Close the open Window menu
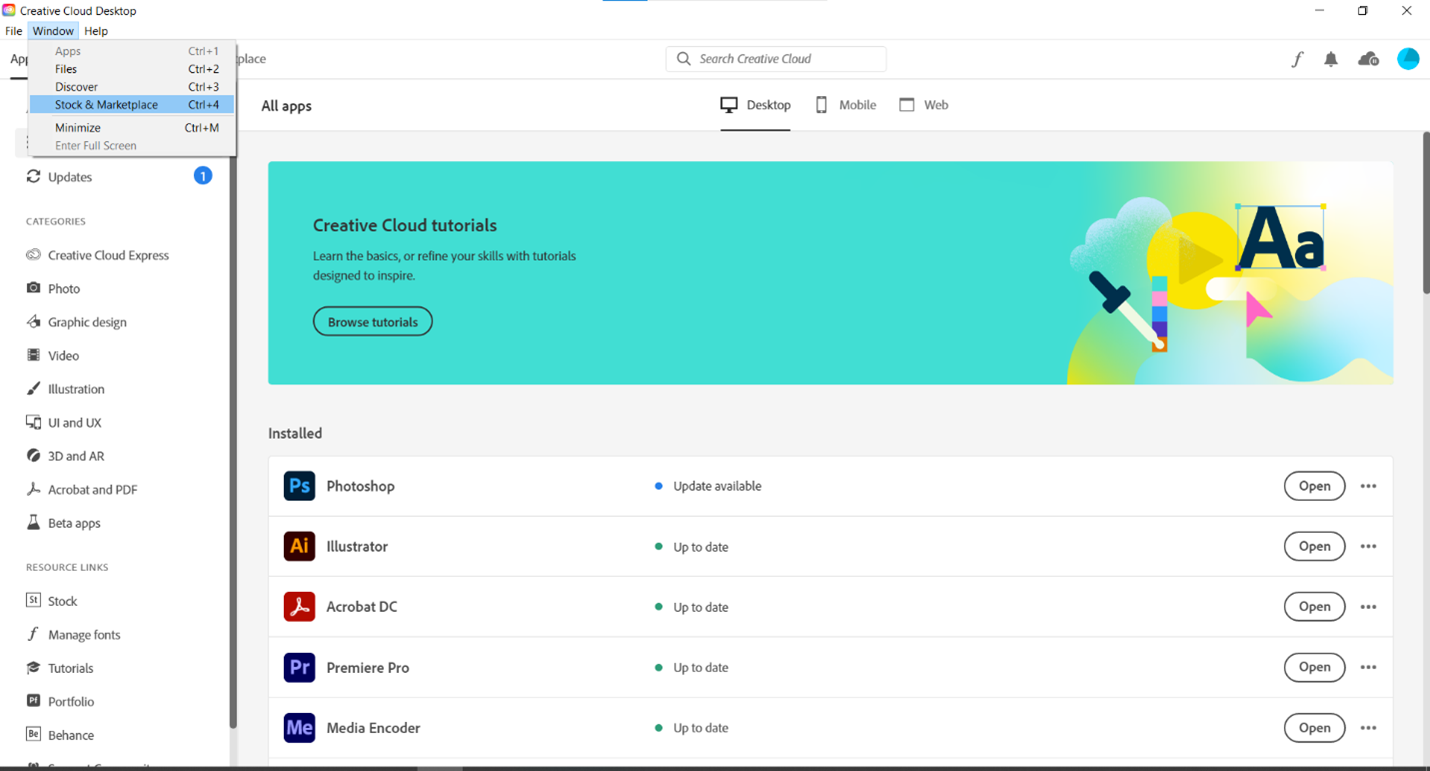The image size is (1430, 771). 53,31
